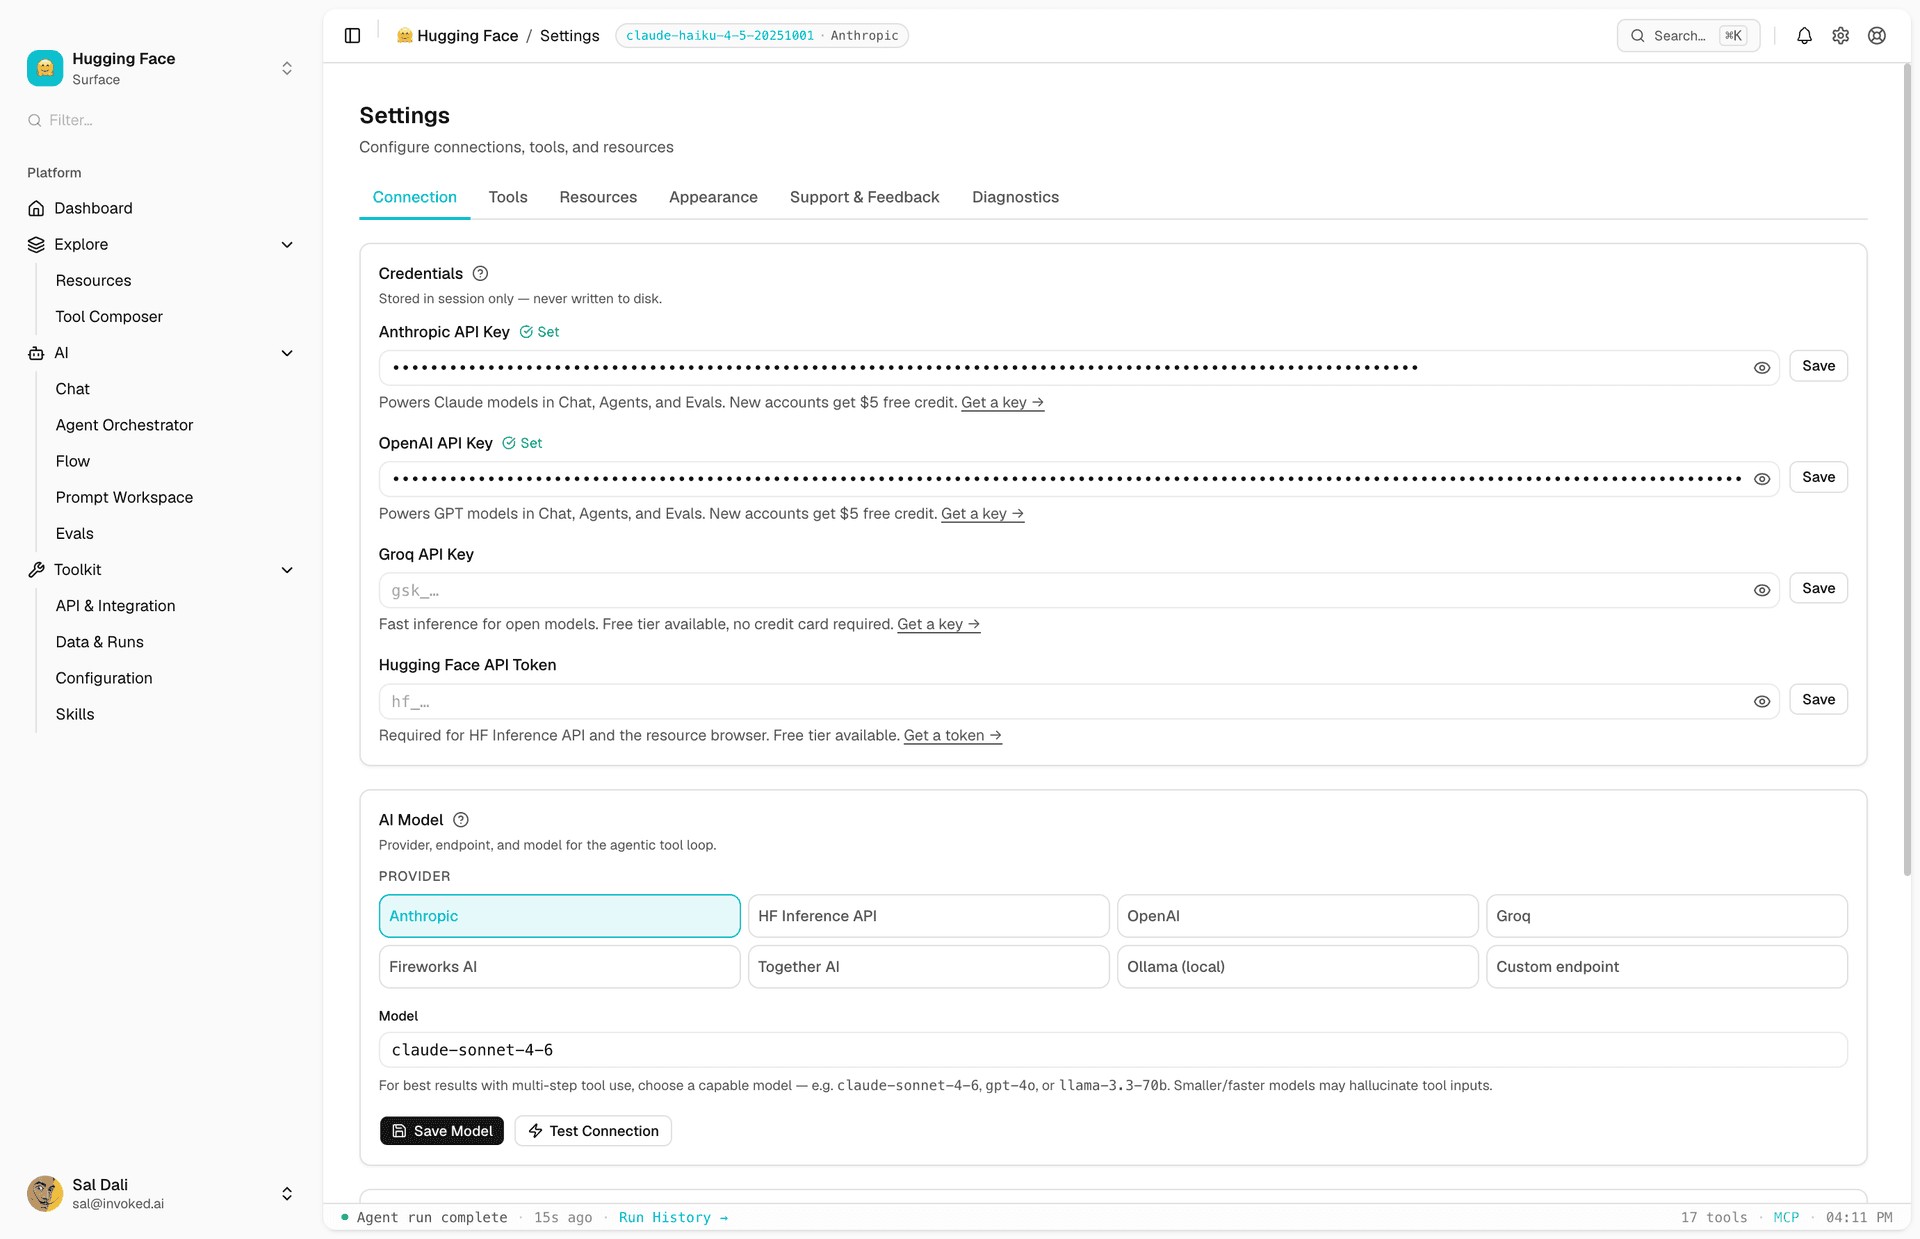Open the Get a token link
Viewport: 1920px width, 1239px height.
[952, 736]
